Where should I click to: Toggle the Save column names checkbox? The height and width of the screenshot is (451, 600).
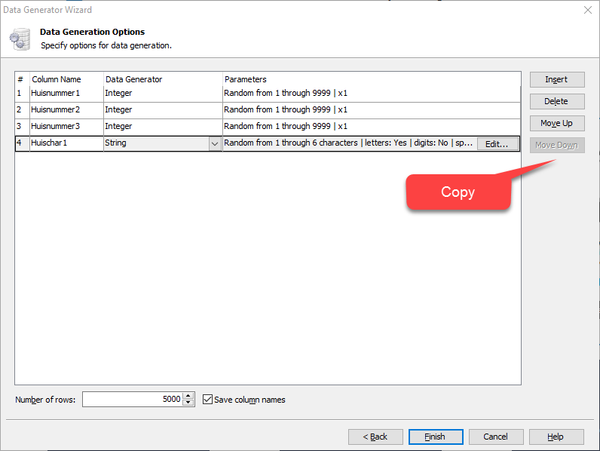[208, 400]
